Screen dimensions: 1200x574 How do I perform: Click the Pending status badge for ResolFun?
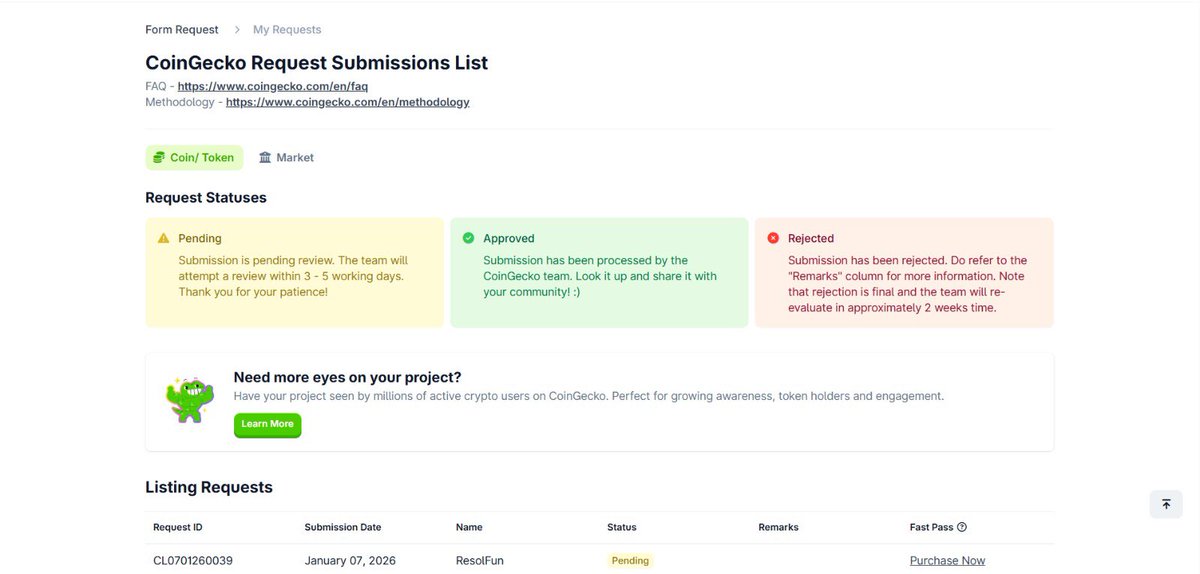coord(631,560)
